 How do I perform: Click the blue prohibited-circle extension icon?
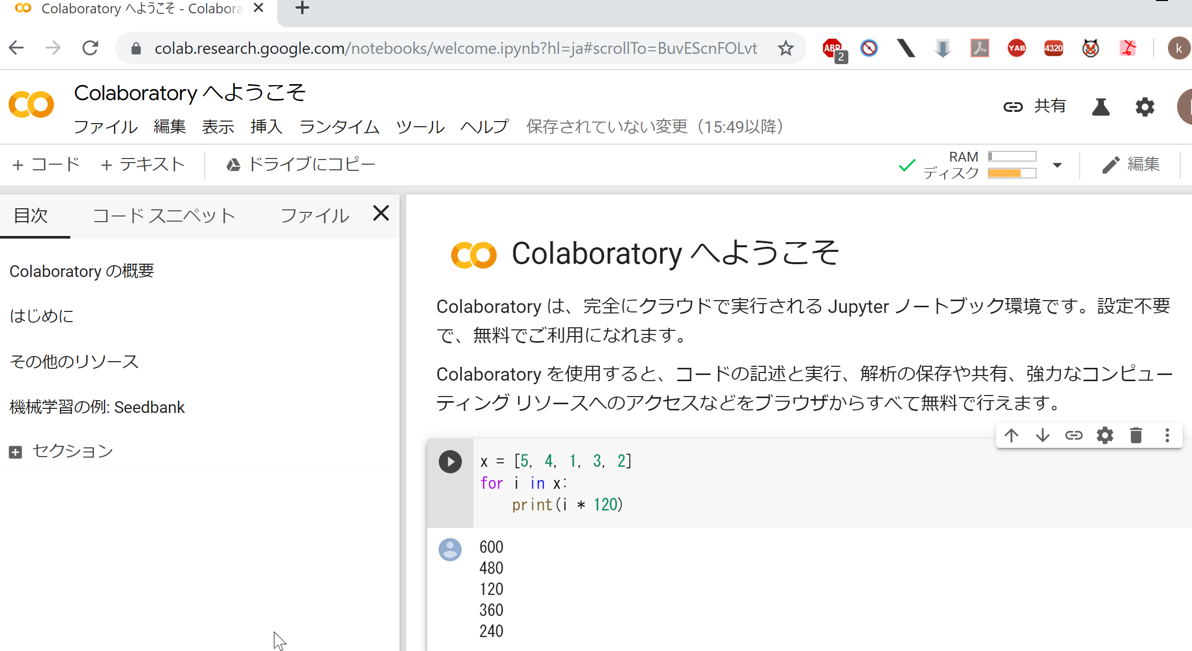869,49
